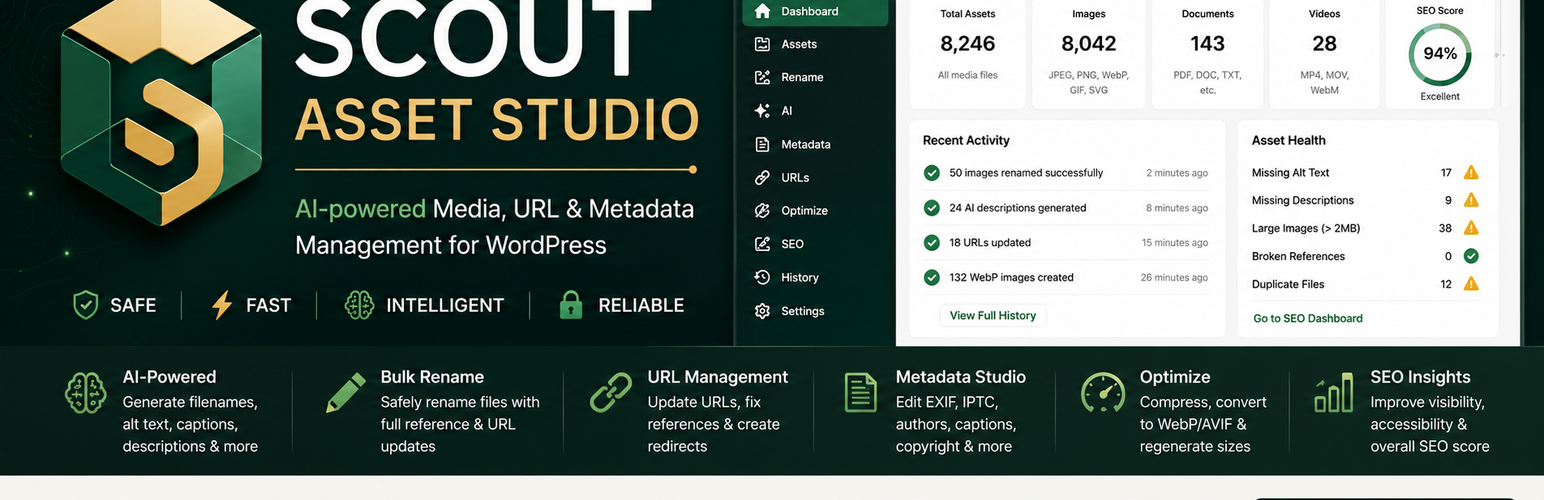Click the Assets sidebar icon
This screenshot has height=500, width=1544.
[763, 44]
